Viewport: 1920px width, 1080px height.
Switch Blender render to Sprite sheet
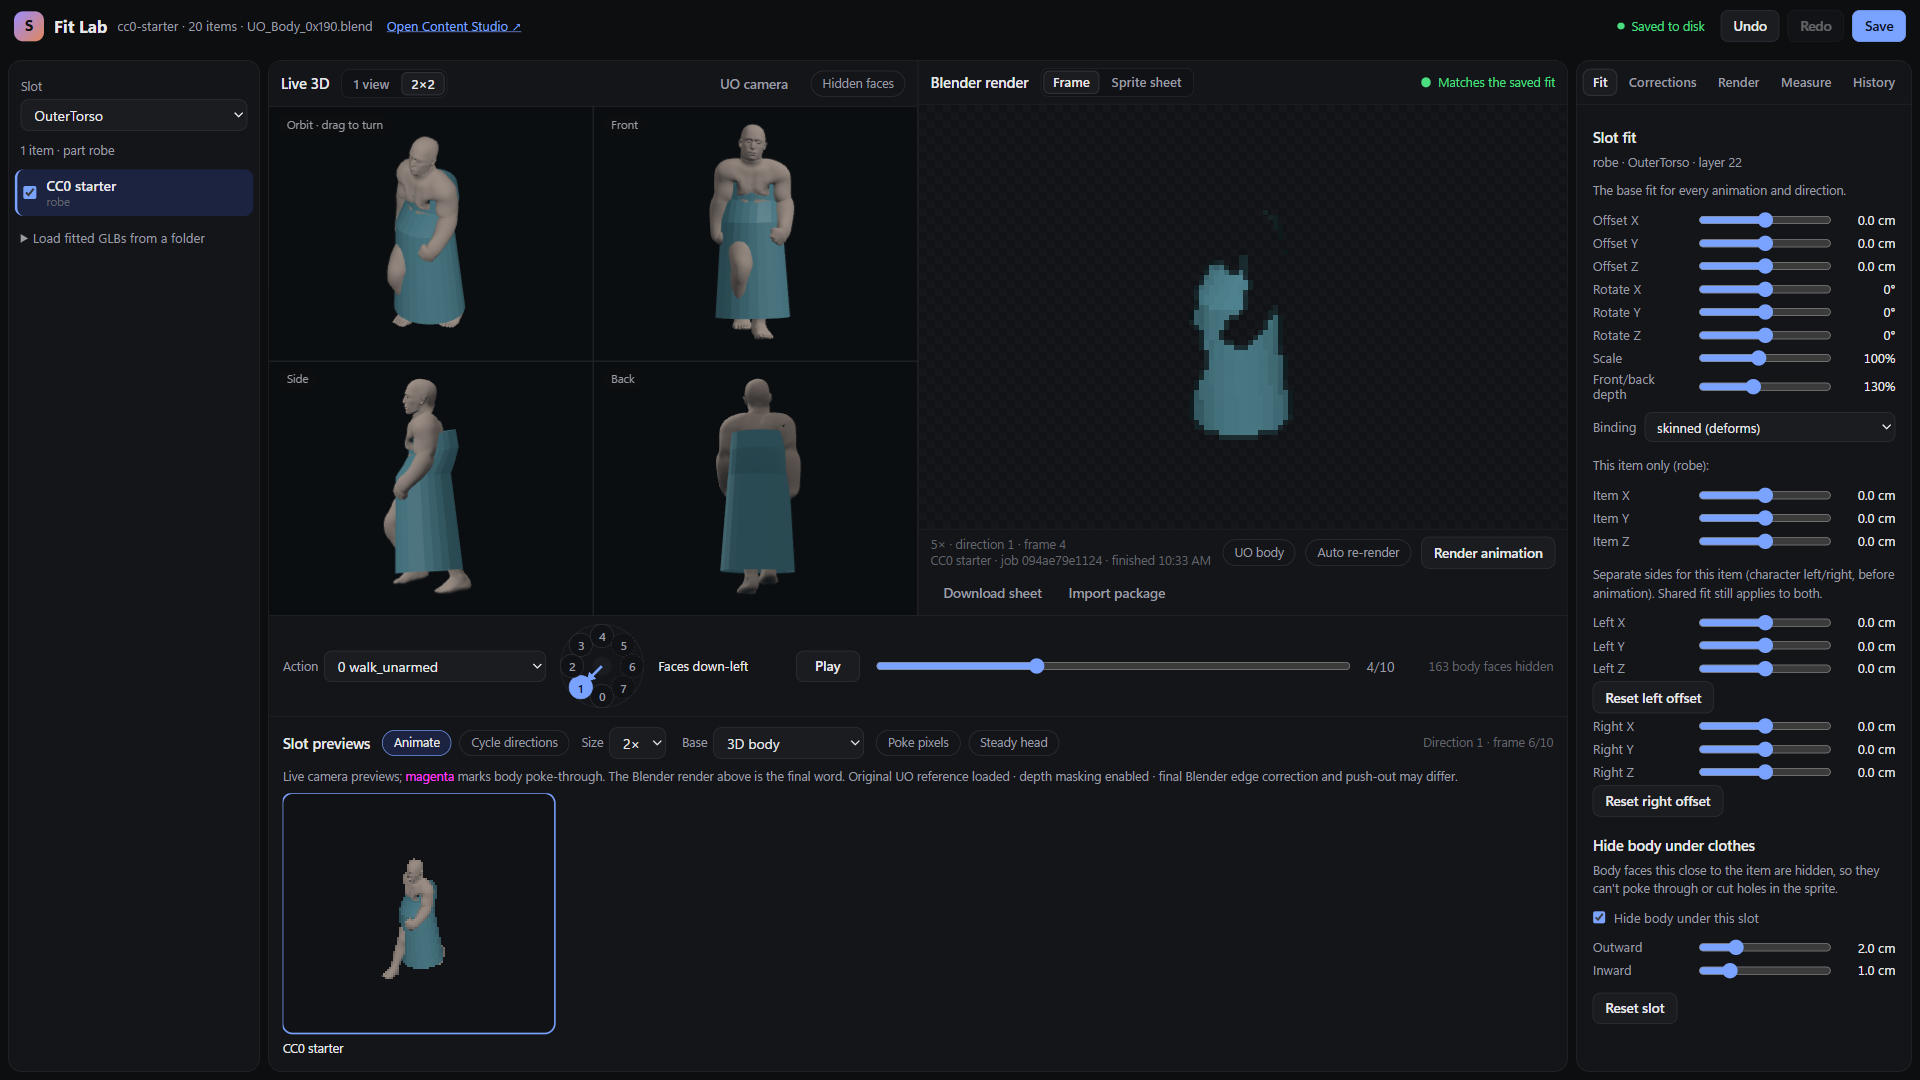click(1146, 83)
